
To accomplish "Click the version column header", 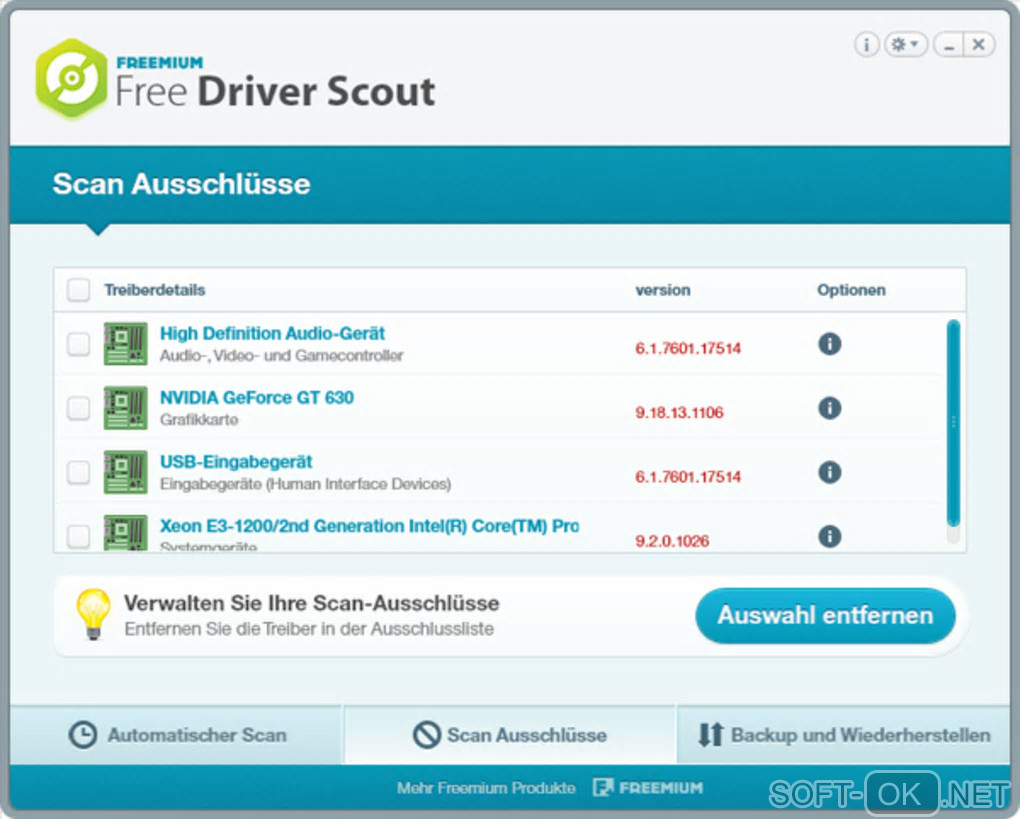I will (x=663, y=290).
